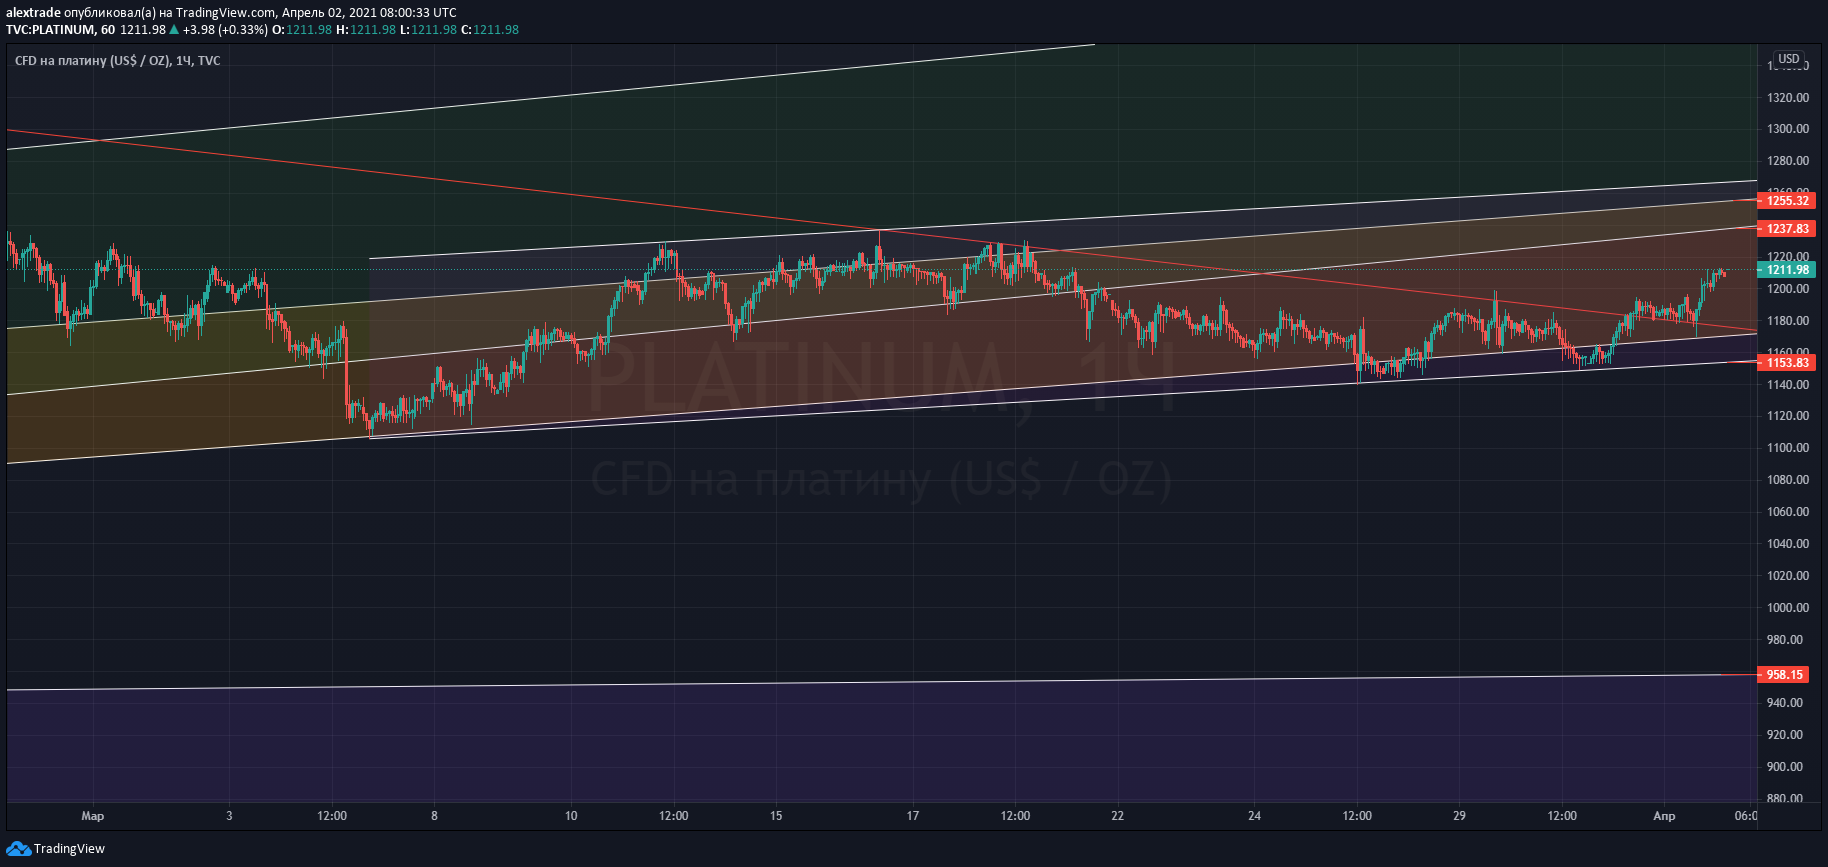This screenshot has width=1828, height=867.
Task: Click the alextrade author name
Action: [x=33, y=13]
